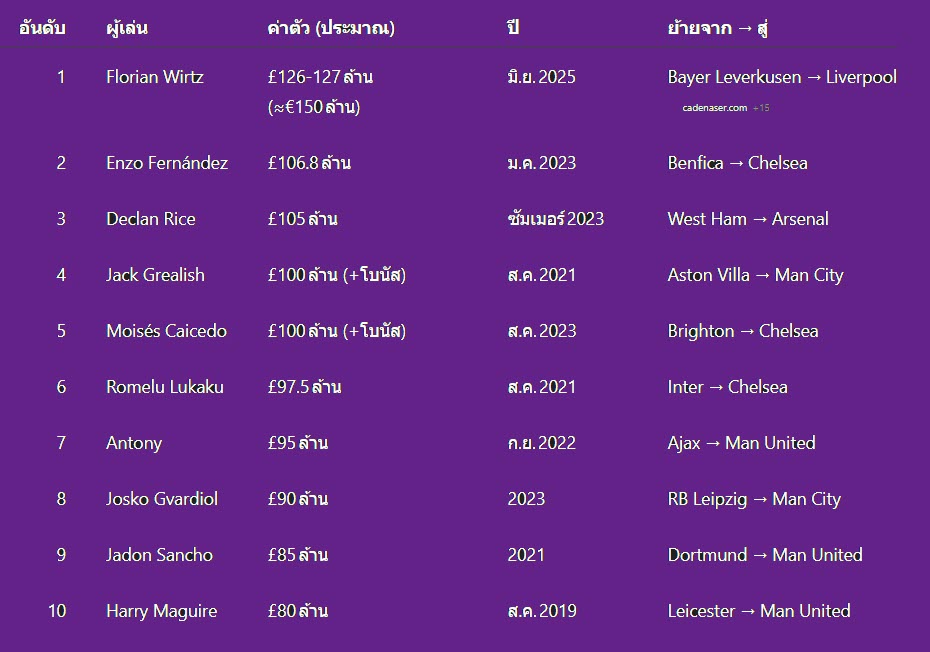This screenshot has width=930, height=652.
Task: Click the Romelu Lukaku name
Action: (x=165, y=387)
